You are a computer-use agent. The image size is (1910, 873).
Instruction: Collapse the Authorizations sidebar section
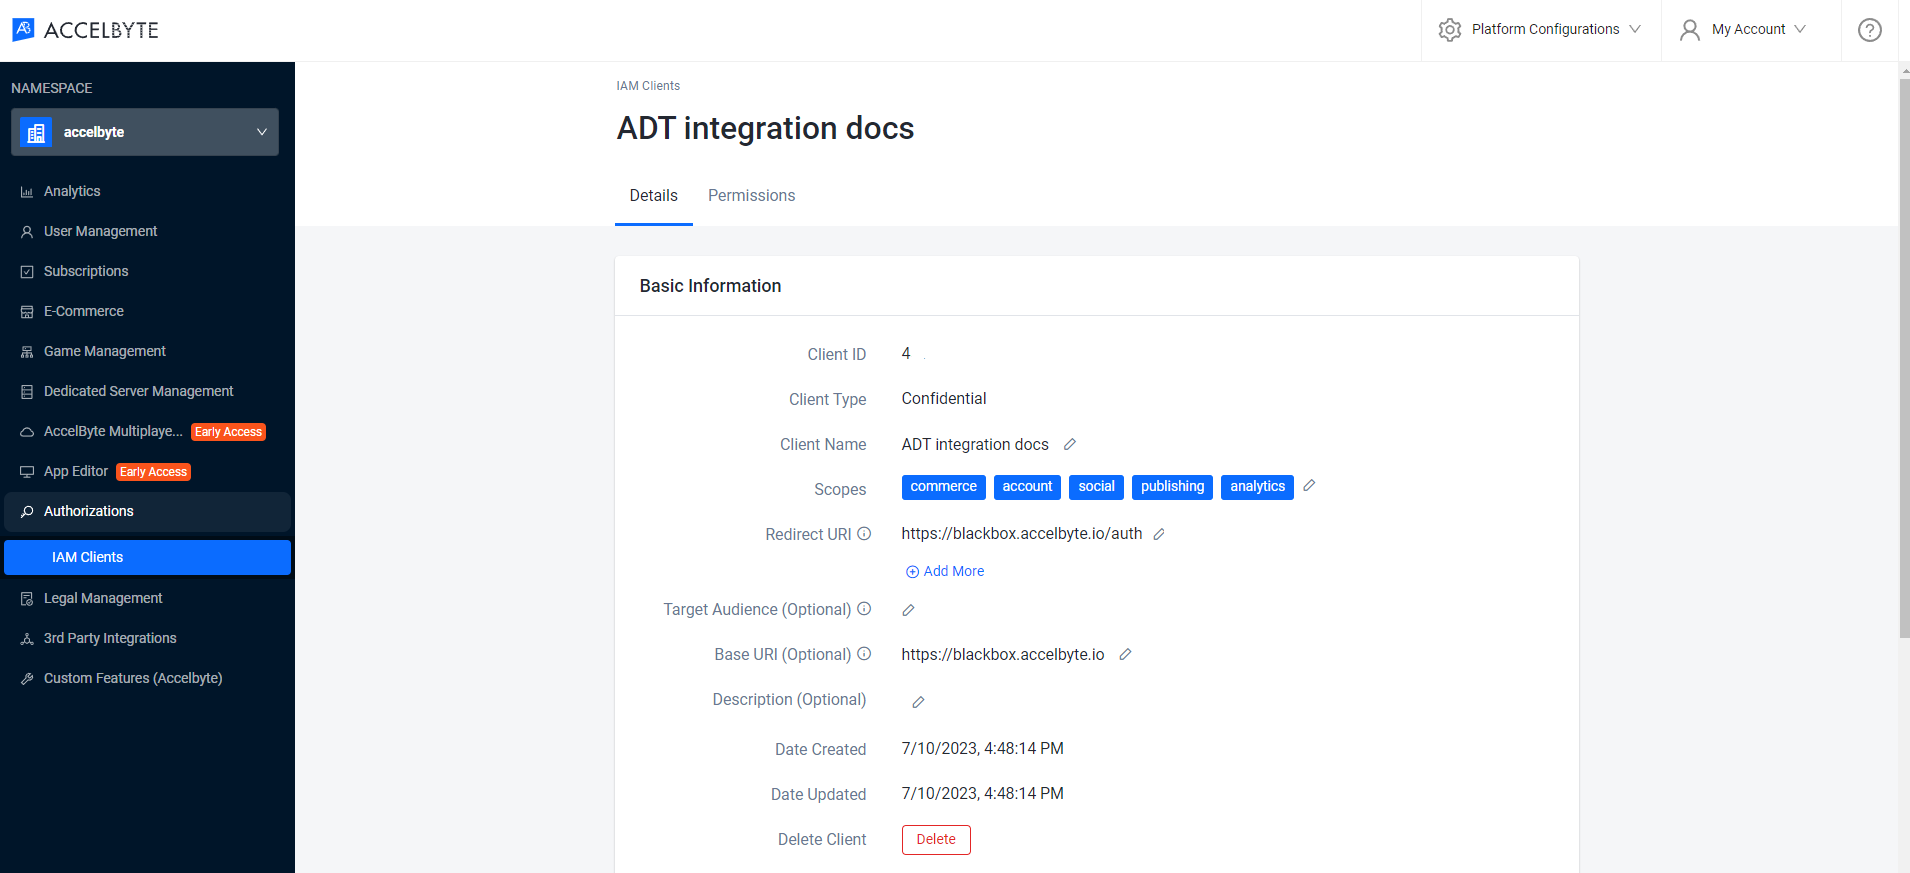pyautogui.click(x=145, y=511)
